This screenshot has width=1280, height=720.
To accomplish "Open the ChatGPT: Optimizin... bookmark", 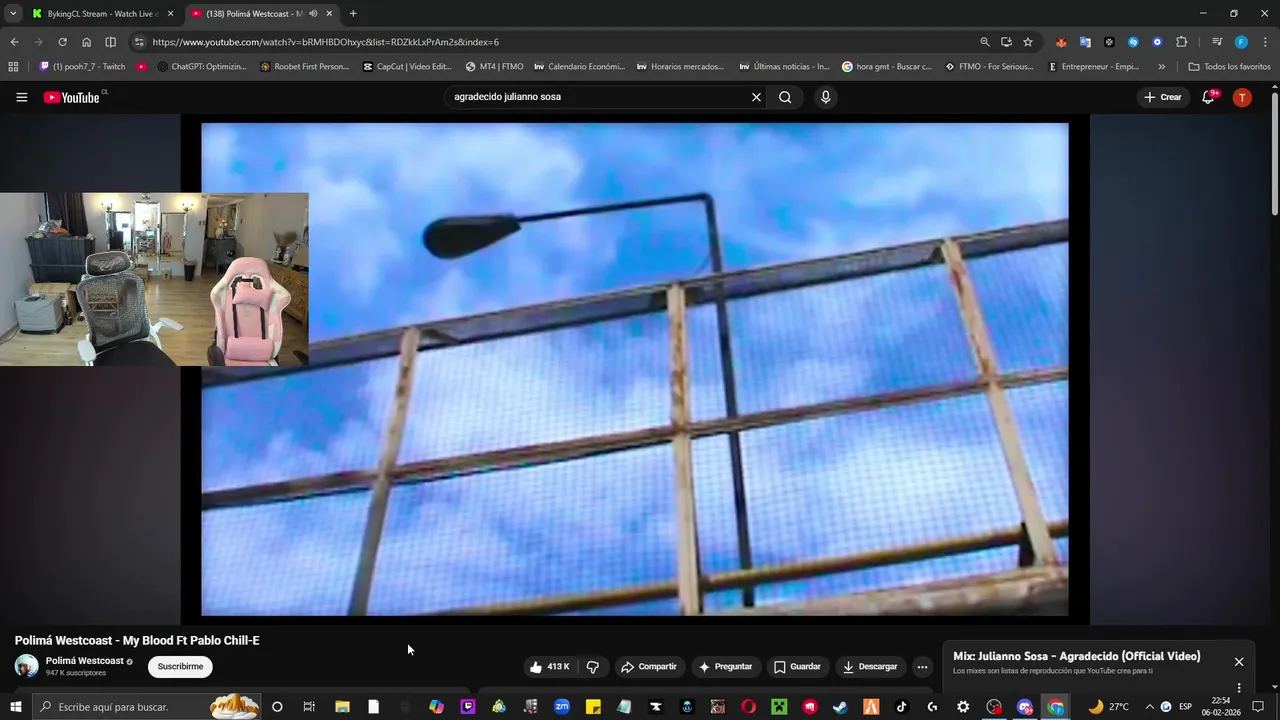I will 201,67.
